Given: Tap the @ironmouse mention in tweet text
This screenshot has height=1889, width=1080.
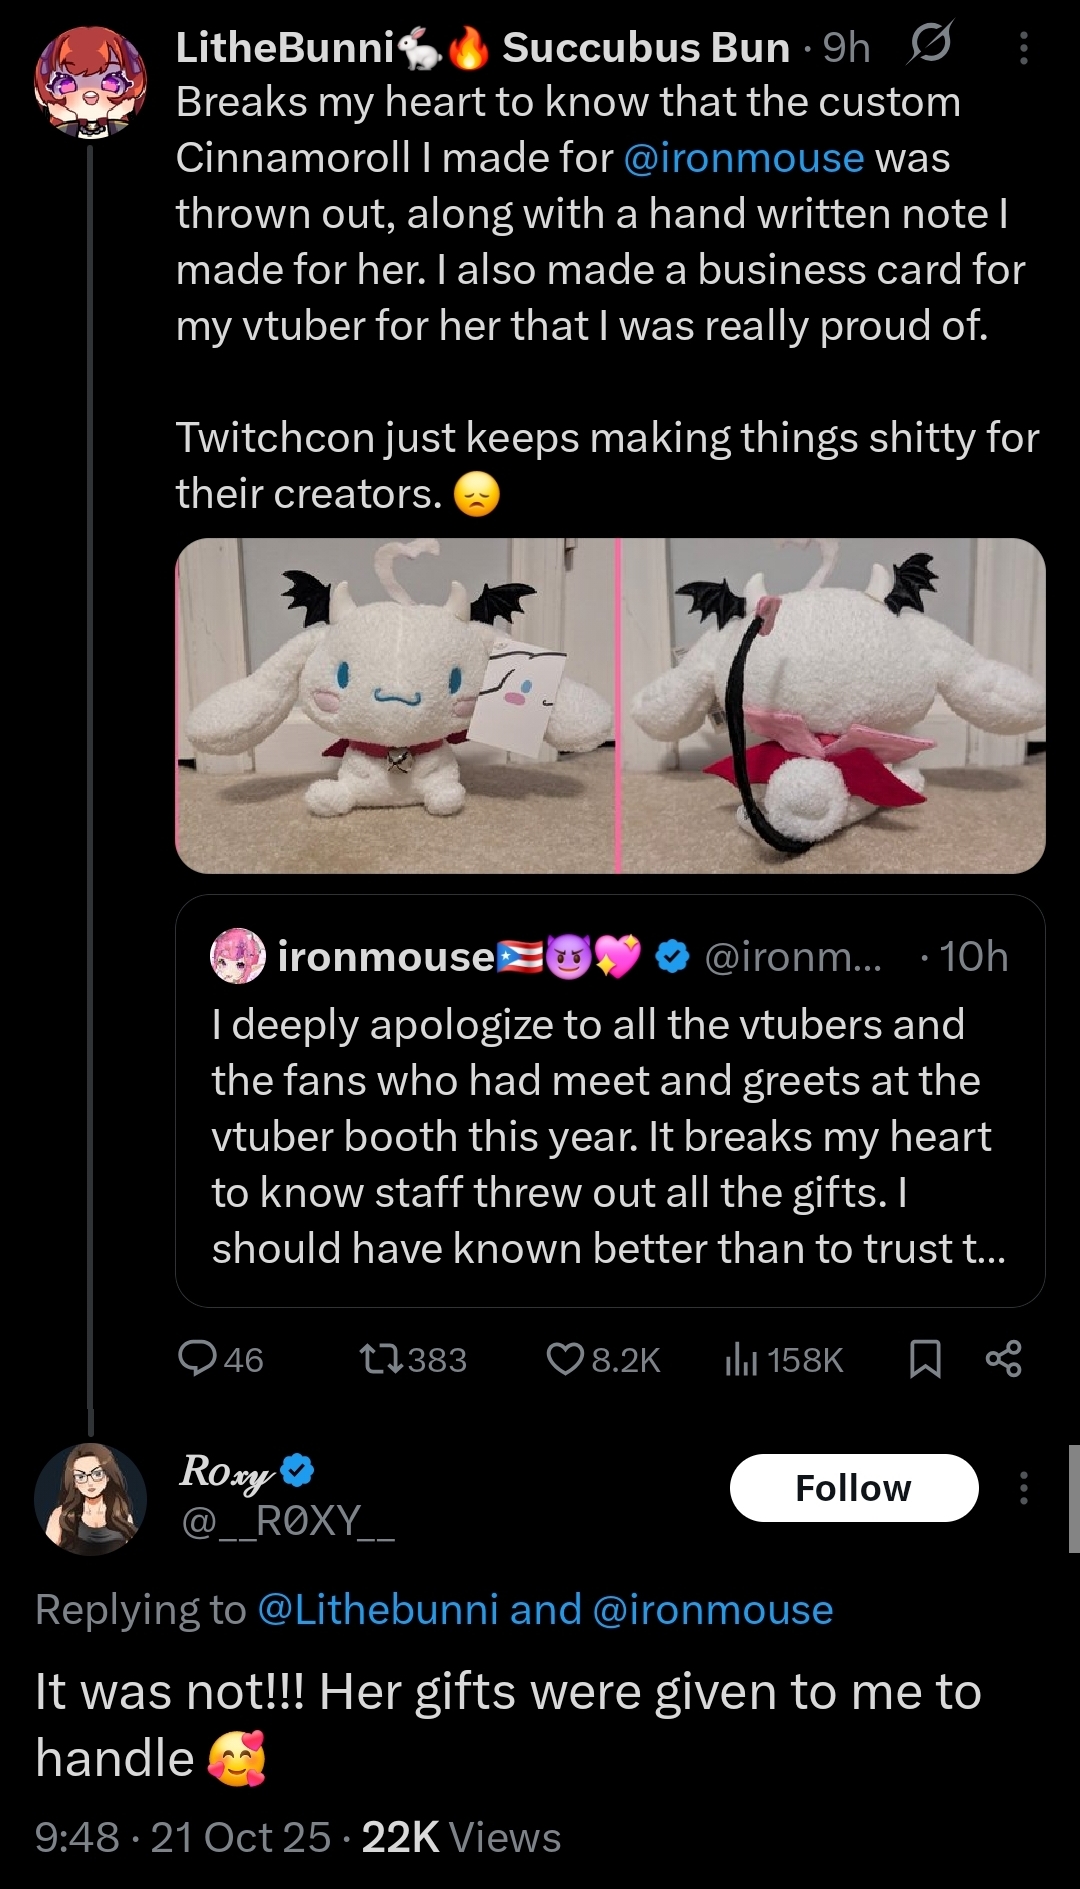Looking at the screenshot, I should point(743,158).
